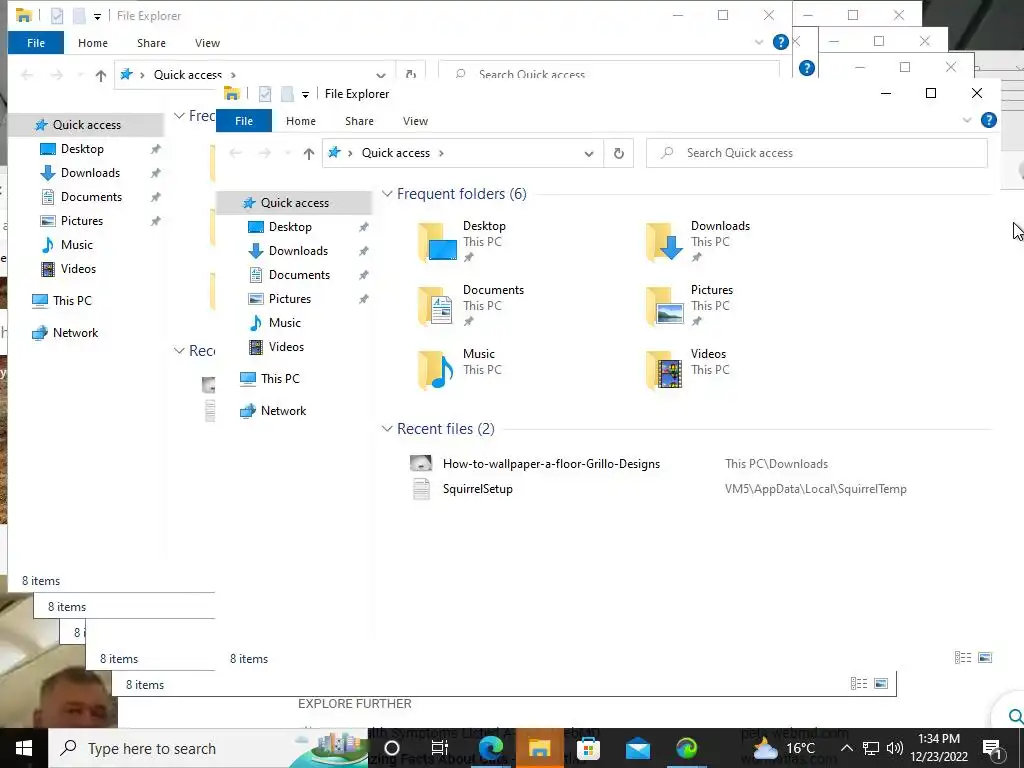Expand the ribbon in front window

967,120
